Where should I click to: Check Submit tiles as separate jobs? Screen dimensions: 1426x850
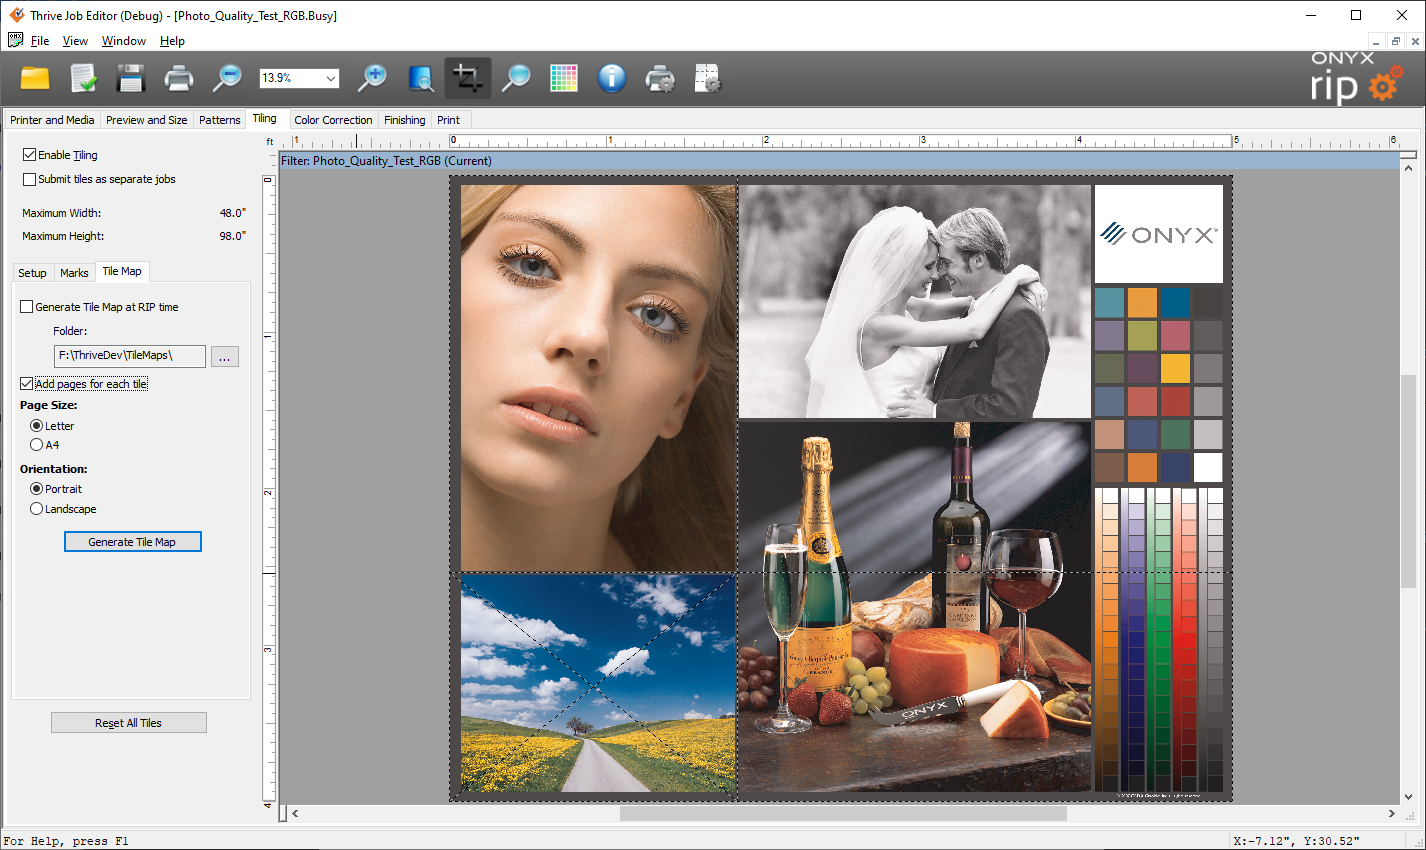[x=30, y=179]
